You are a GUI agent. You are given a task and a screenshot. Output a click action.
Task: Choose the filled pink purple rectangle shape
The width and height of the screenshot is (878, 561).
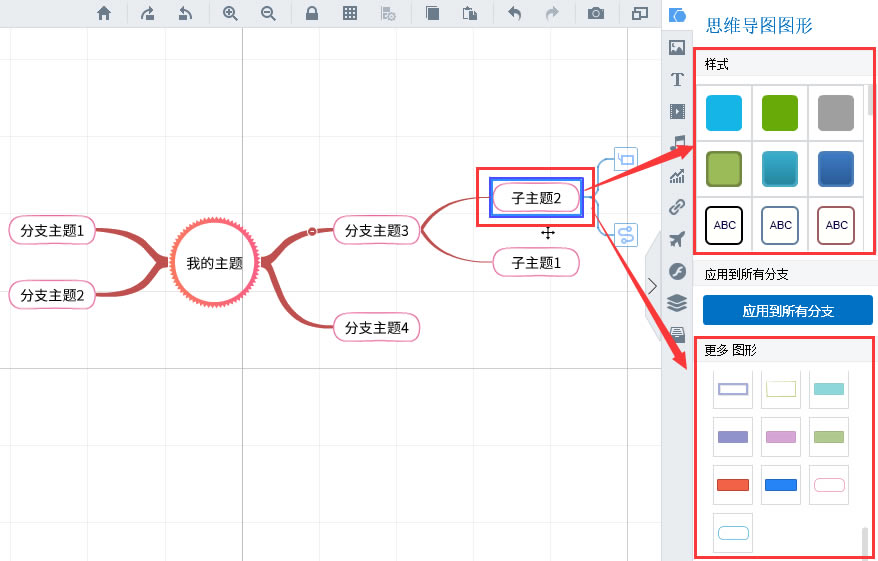tap(781, 437)
